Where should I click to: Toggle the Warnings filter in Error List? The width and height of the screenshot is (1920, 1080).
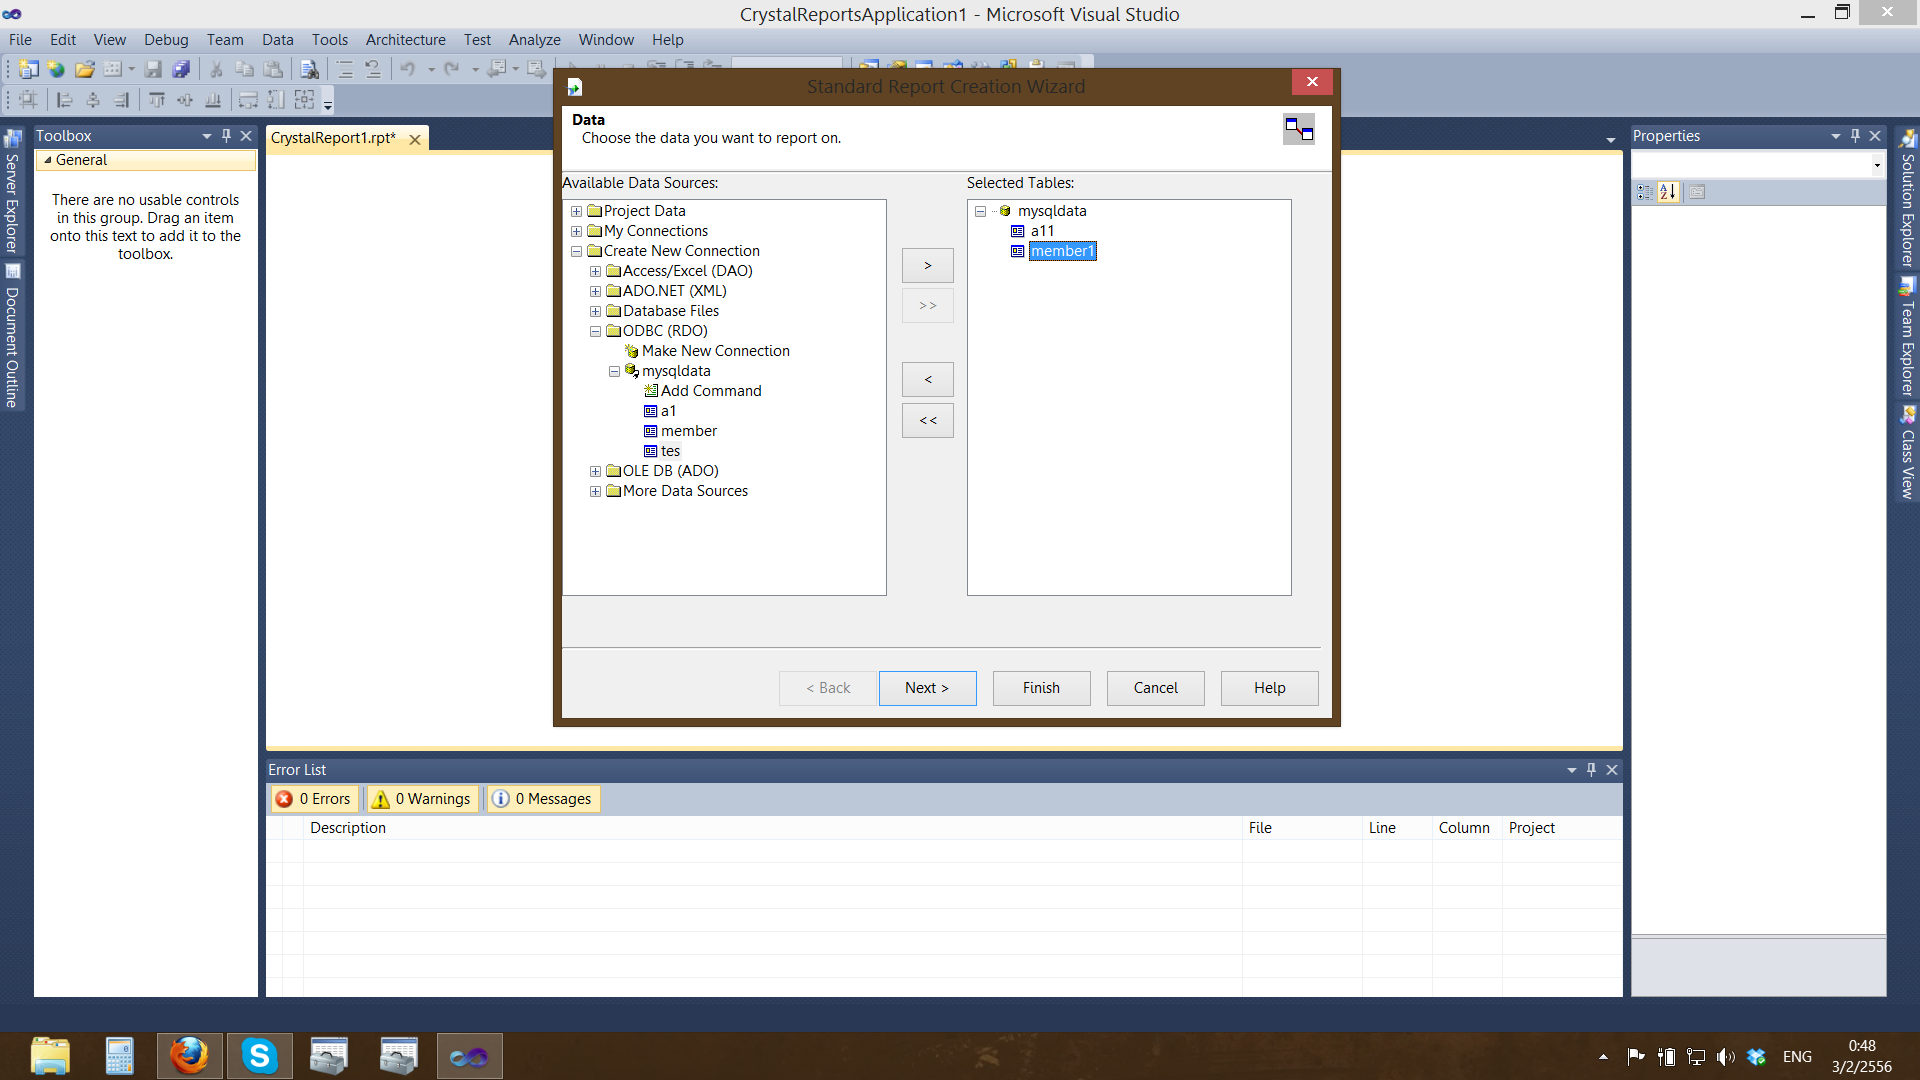click(421, 799)
